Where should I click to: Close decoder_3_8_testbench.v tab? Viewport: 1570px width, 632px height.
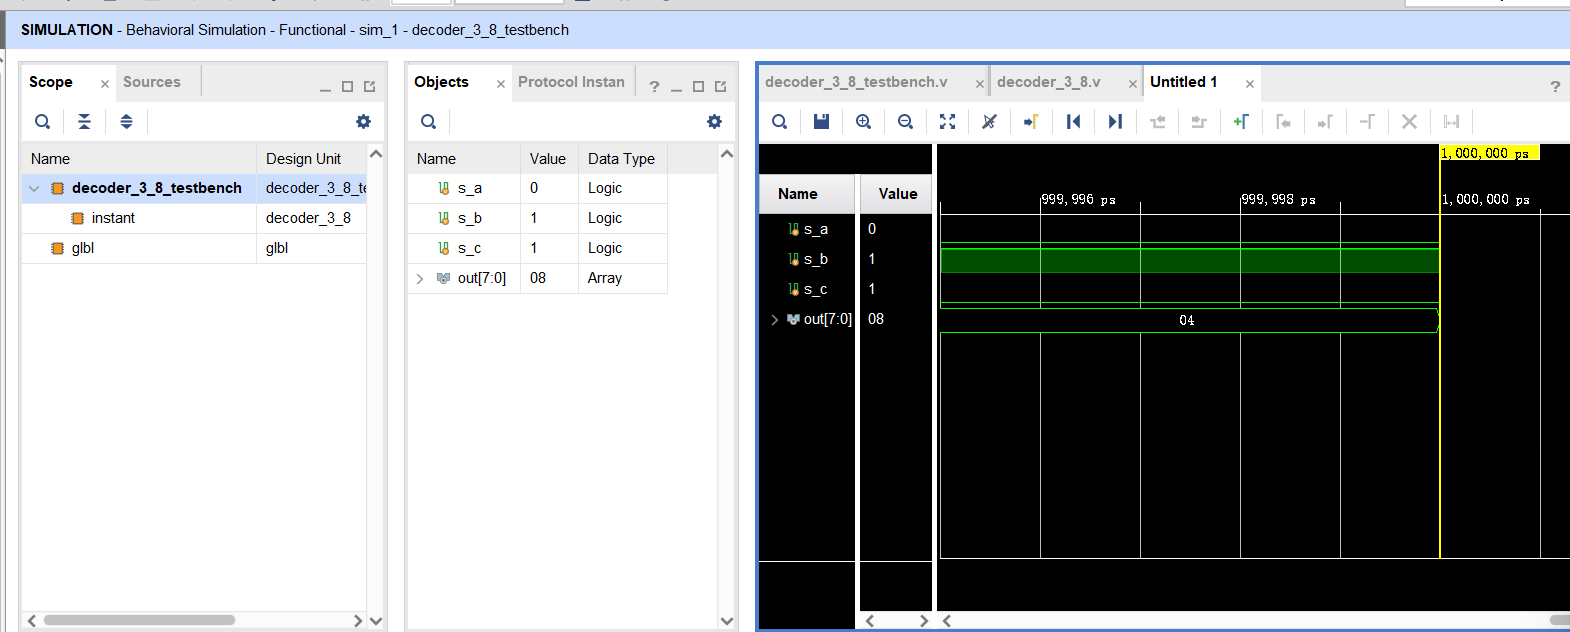pos(980,84)
